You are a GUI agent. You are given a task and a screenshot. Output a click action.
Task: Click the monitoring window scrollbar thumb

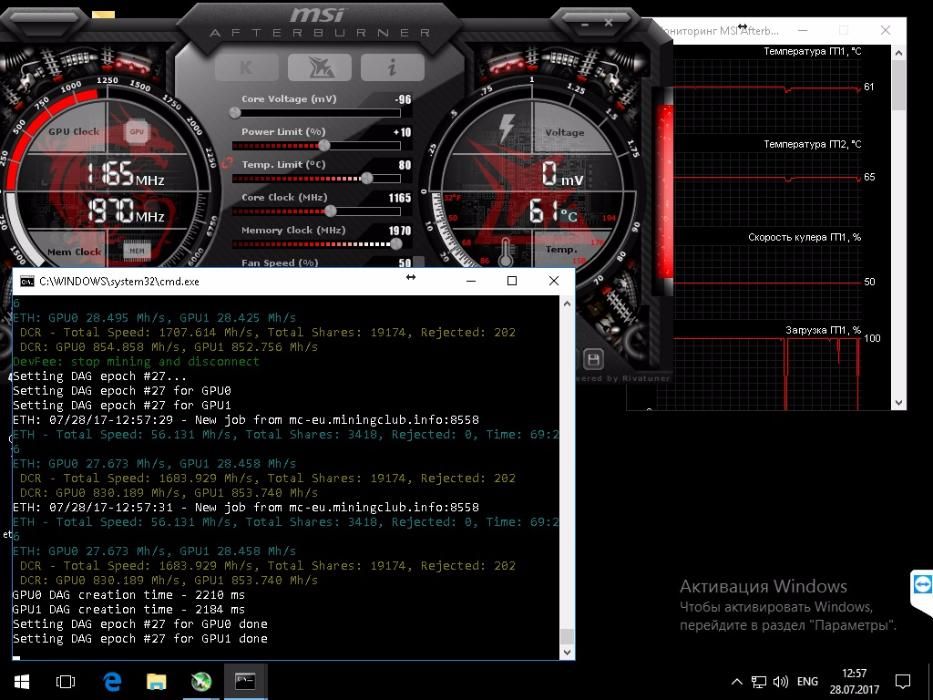tap(898, 85)
